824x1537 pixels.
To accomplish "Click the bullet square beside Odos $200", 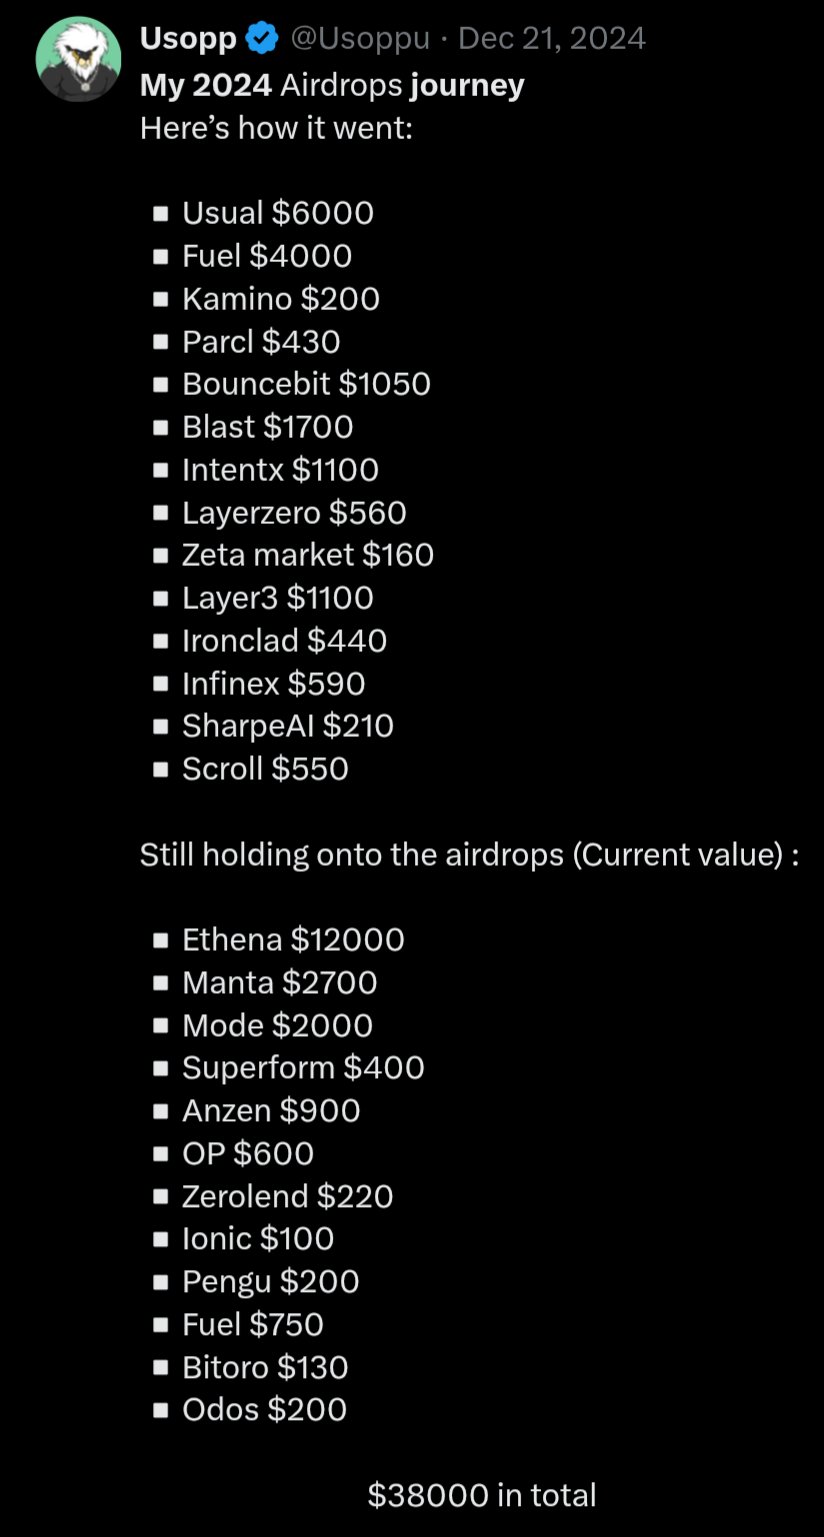I will click(x=161, y=1410).
